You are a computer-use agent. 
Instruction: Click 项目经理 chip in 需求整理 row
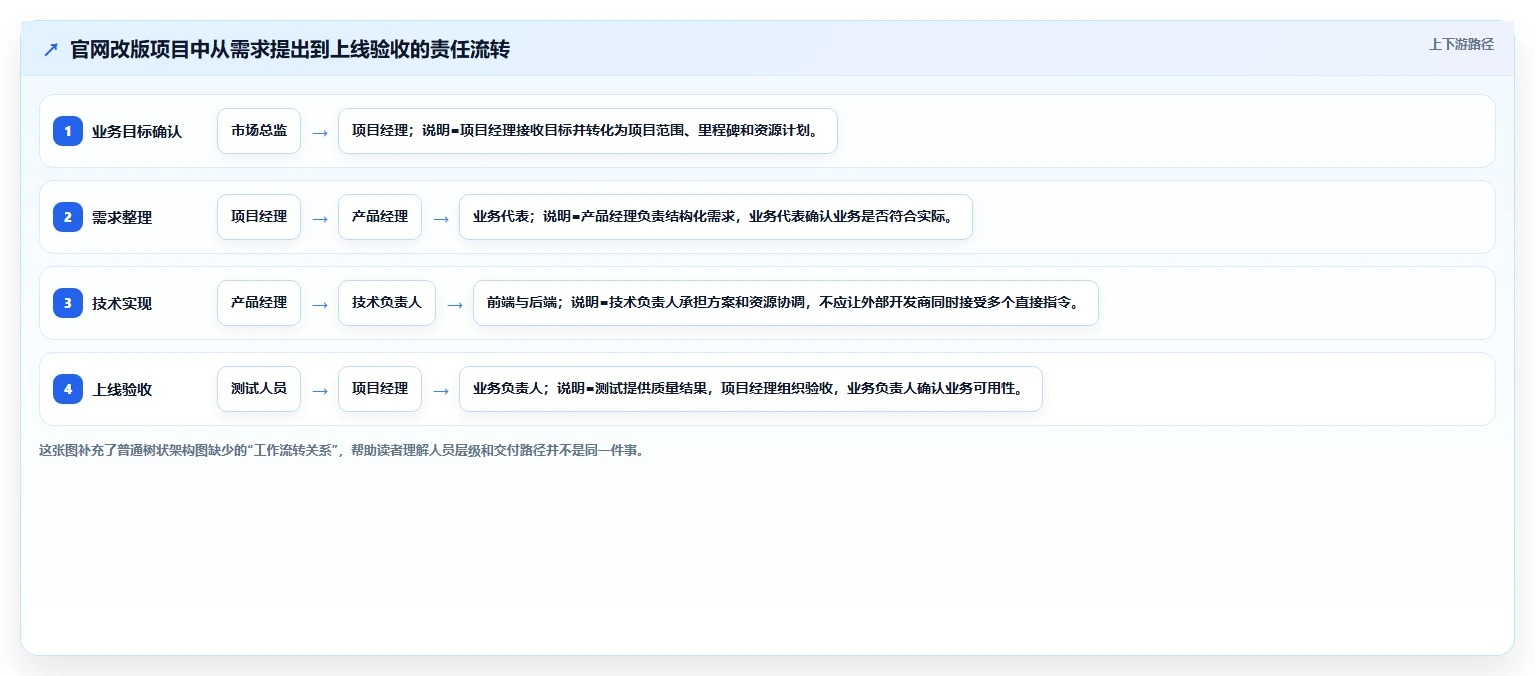click(259, 217)
